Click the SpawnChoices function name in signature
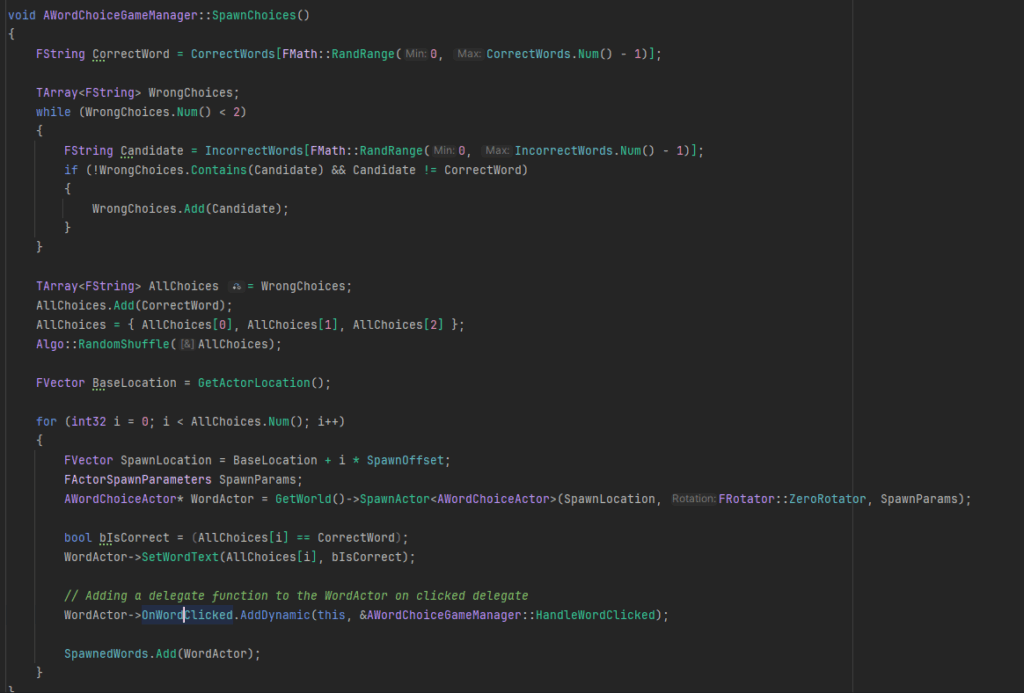The width and height of the screenshot is (1024, 693). (x=253, y=15)
